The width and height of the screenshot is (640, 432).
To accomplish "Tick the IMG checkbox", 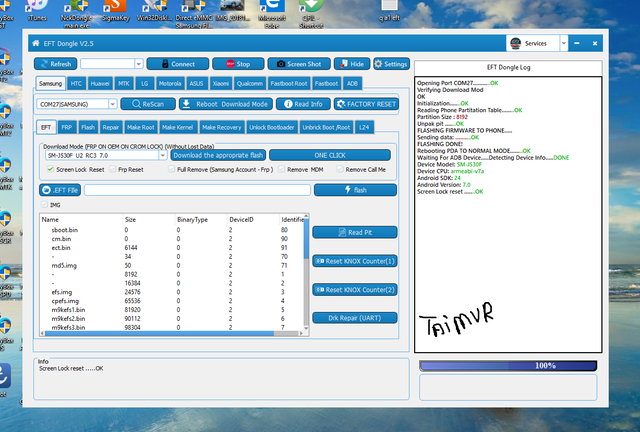I will click(44, 204).
